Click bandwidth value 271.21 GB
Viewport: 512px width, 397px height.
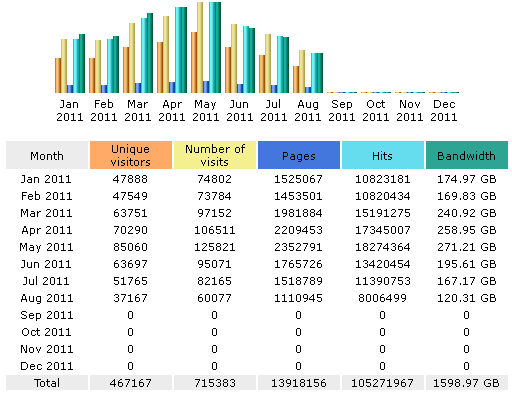(467, 247)
